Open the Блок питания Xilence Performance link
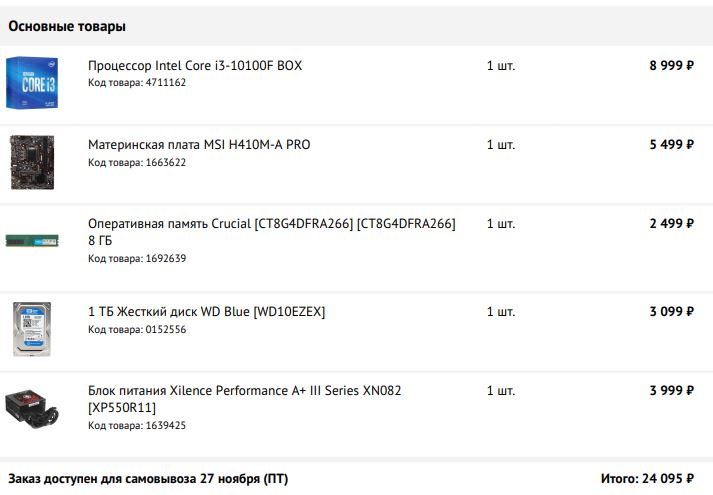Screen dimensions: 713x495 pos(244,391)
